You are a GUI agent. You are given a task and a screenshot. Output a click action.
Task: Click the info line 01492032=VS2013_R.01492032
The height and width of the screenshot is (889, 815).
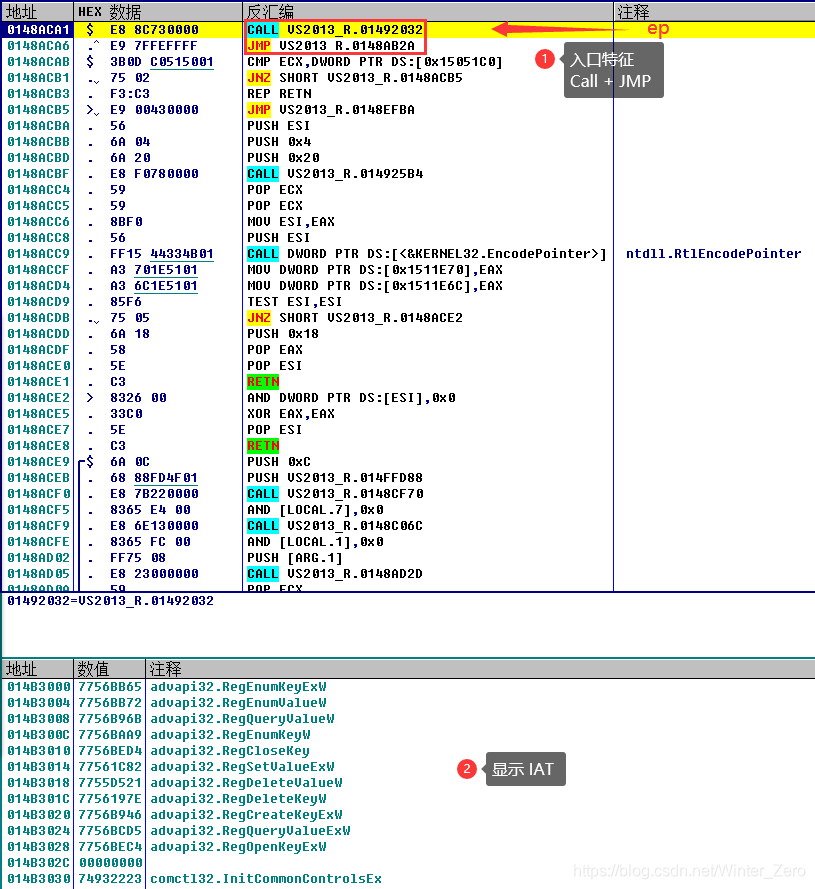click(111, 600)
